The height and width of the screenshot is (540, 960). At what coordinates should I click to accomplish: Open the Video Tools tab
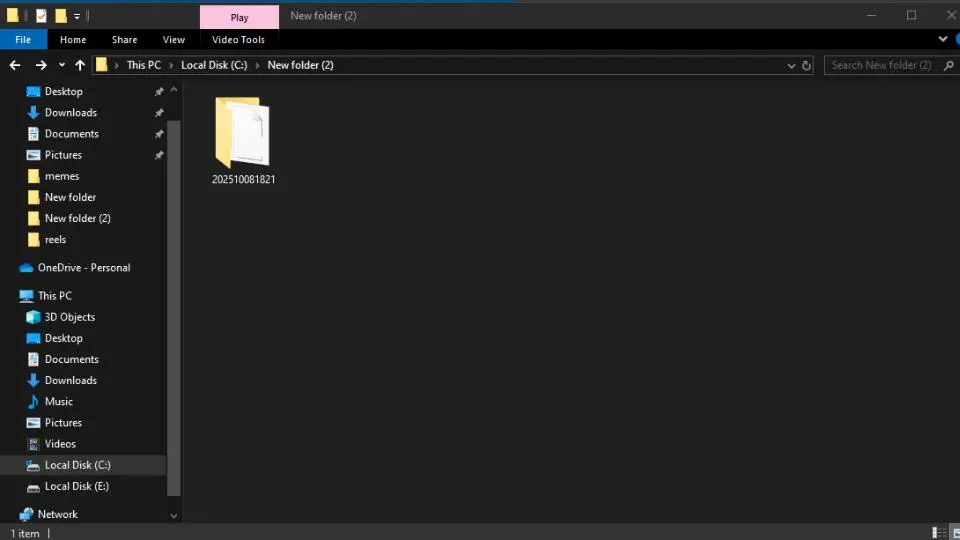238,40
